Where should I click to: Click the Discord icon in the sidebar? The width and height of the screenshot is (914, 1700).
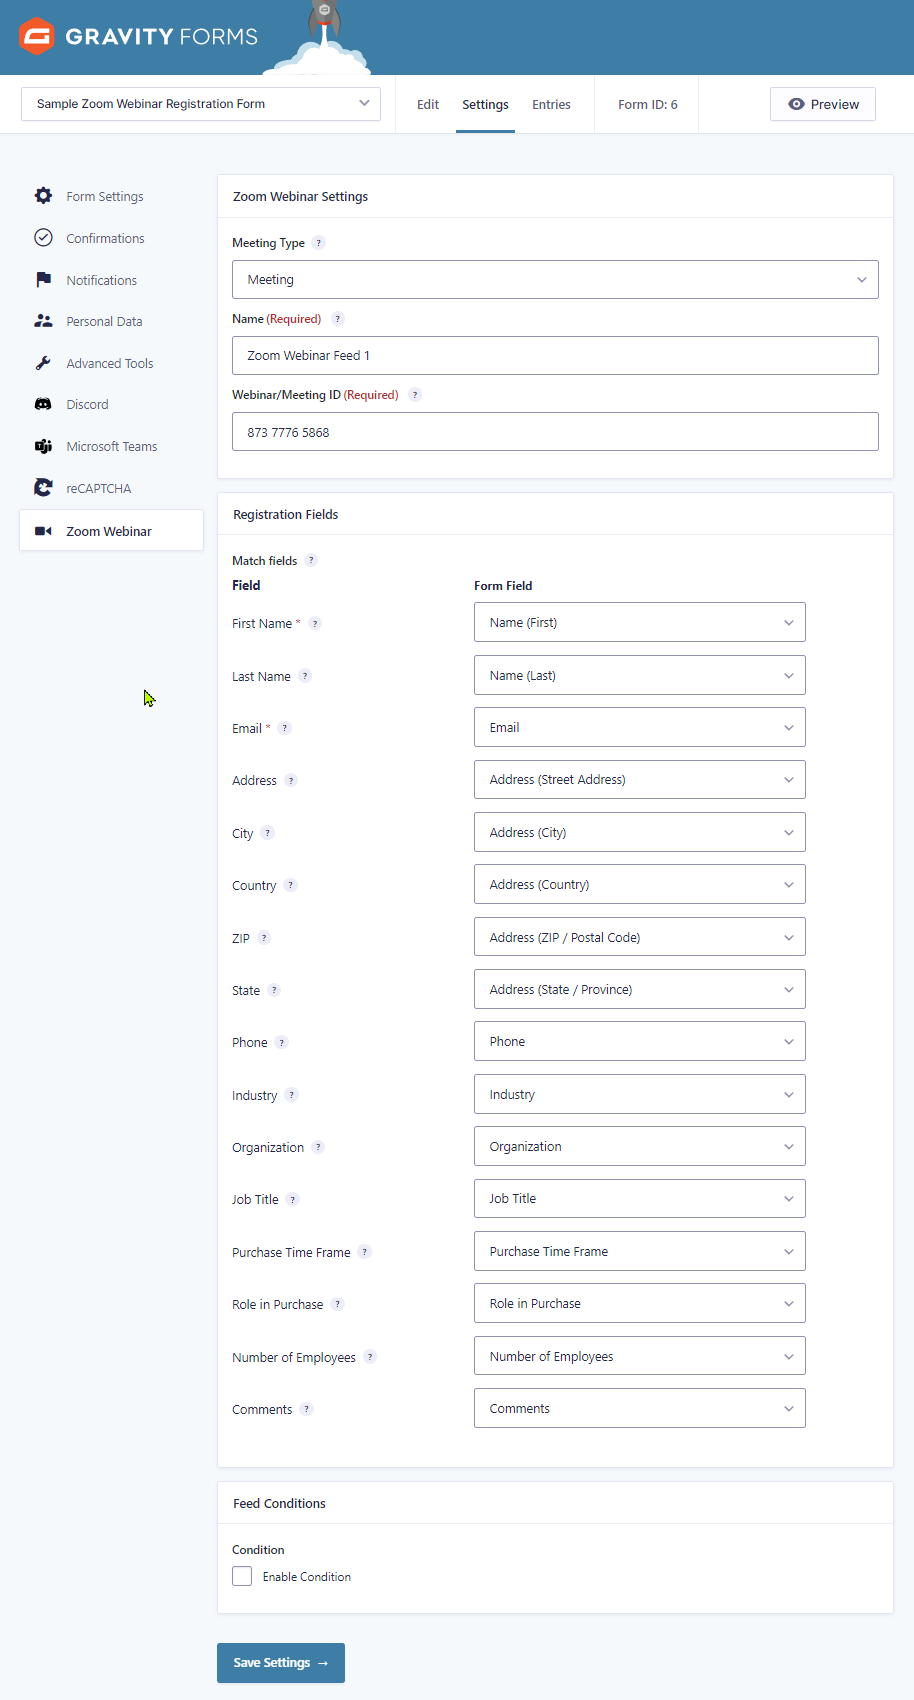[43, 404]
